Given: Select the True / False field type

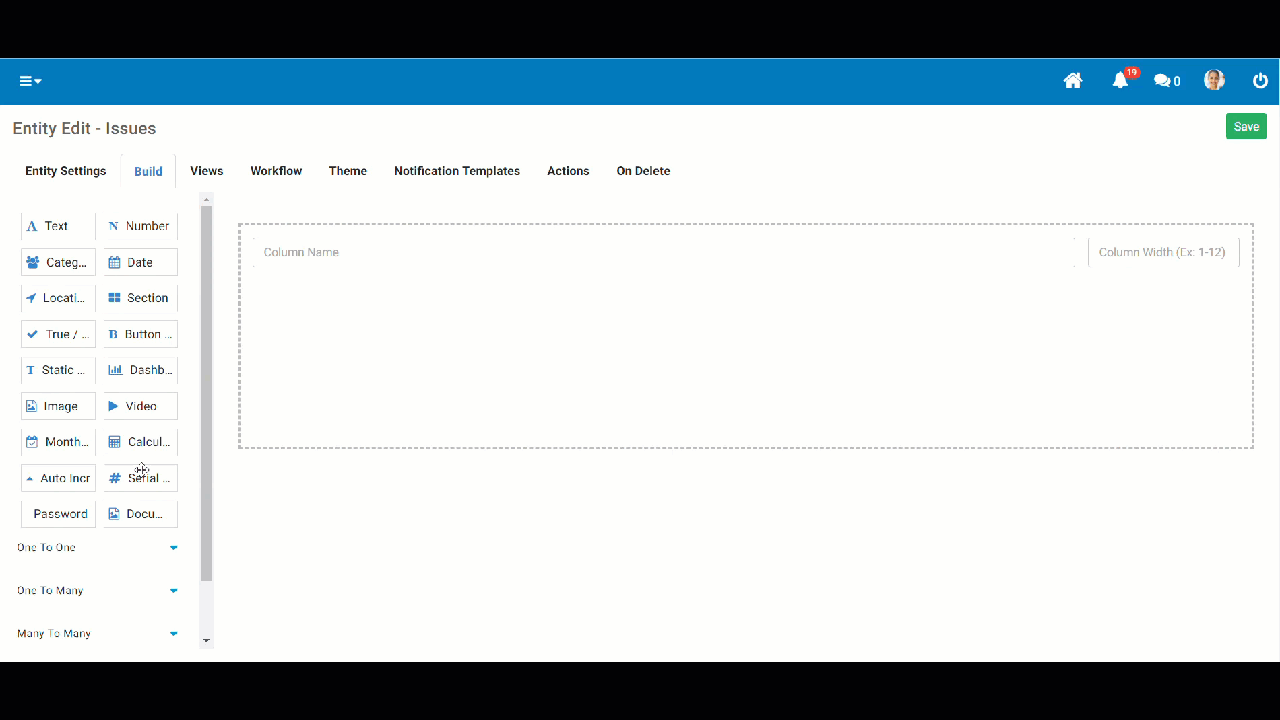Looking at the screenshot, I should click(57, 334).
